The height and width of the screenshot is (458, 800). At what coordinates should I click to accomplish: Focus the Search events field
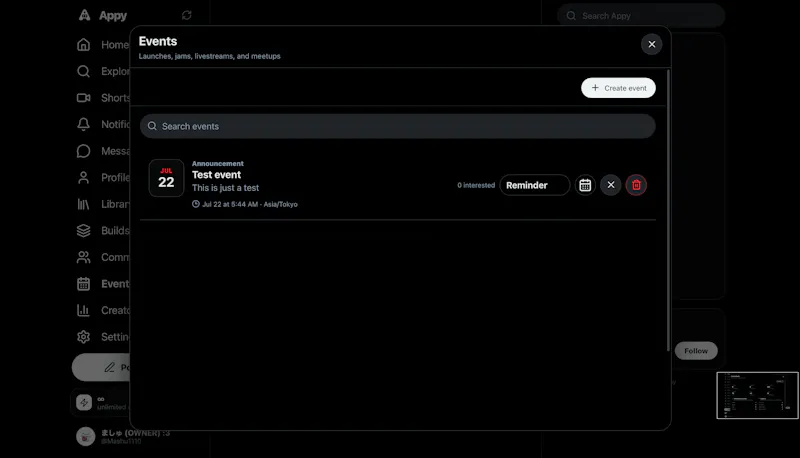(398, 126)
